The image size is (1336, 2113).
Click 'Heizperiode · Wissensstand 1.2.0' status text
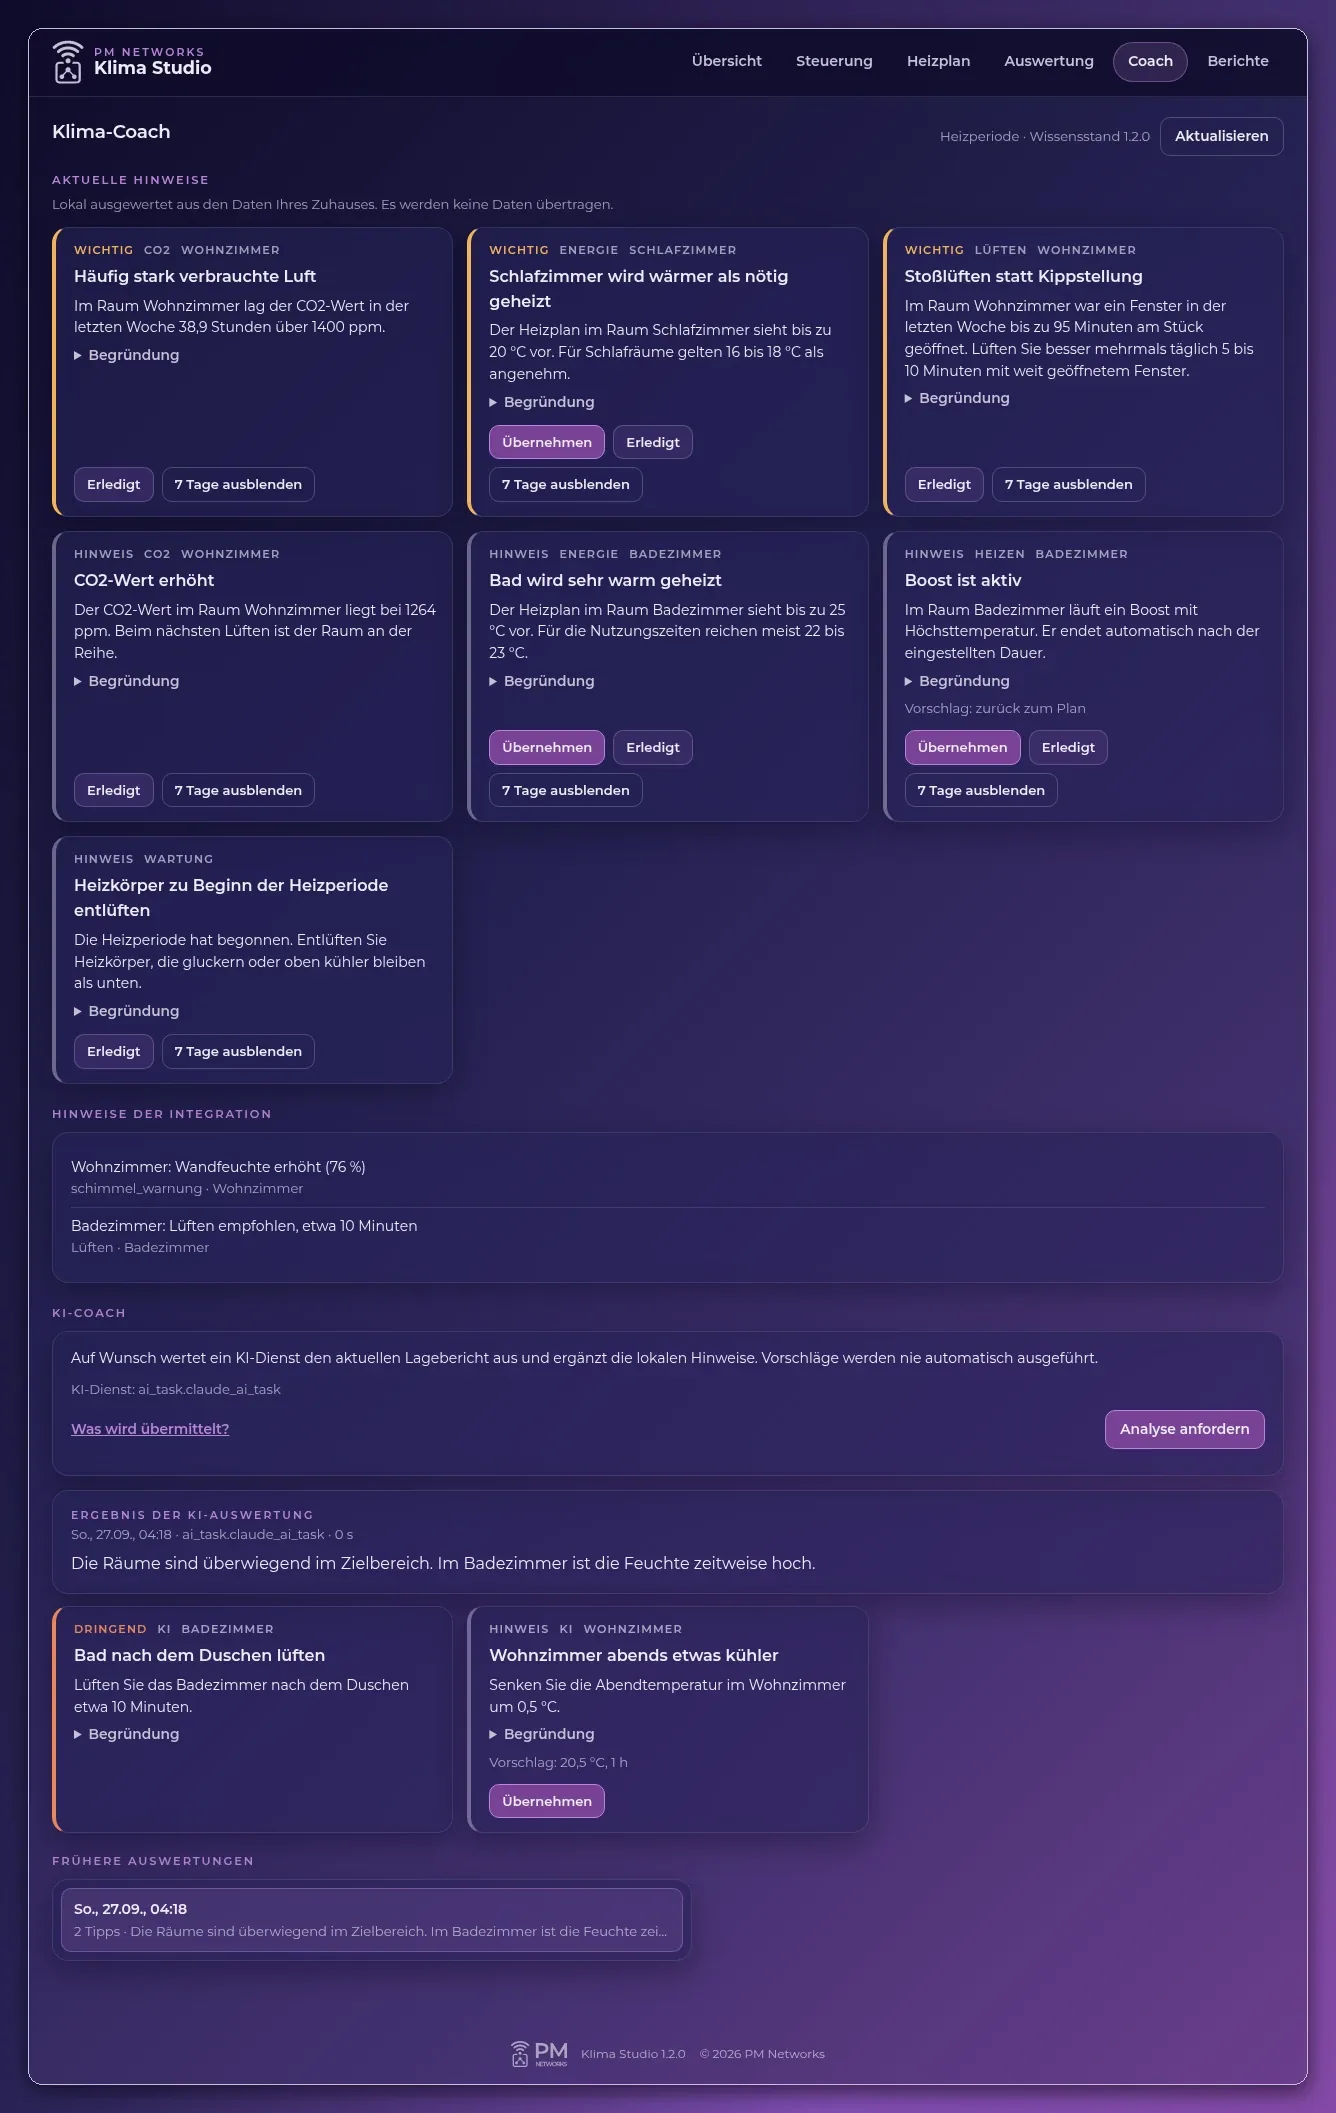pyautogui.click(x=1045, y=136)
